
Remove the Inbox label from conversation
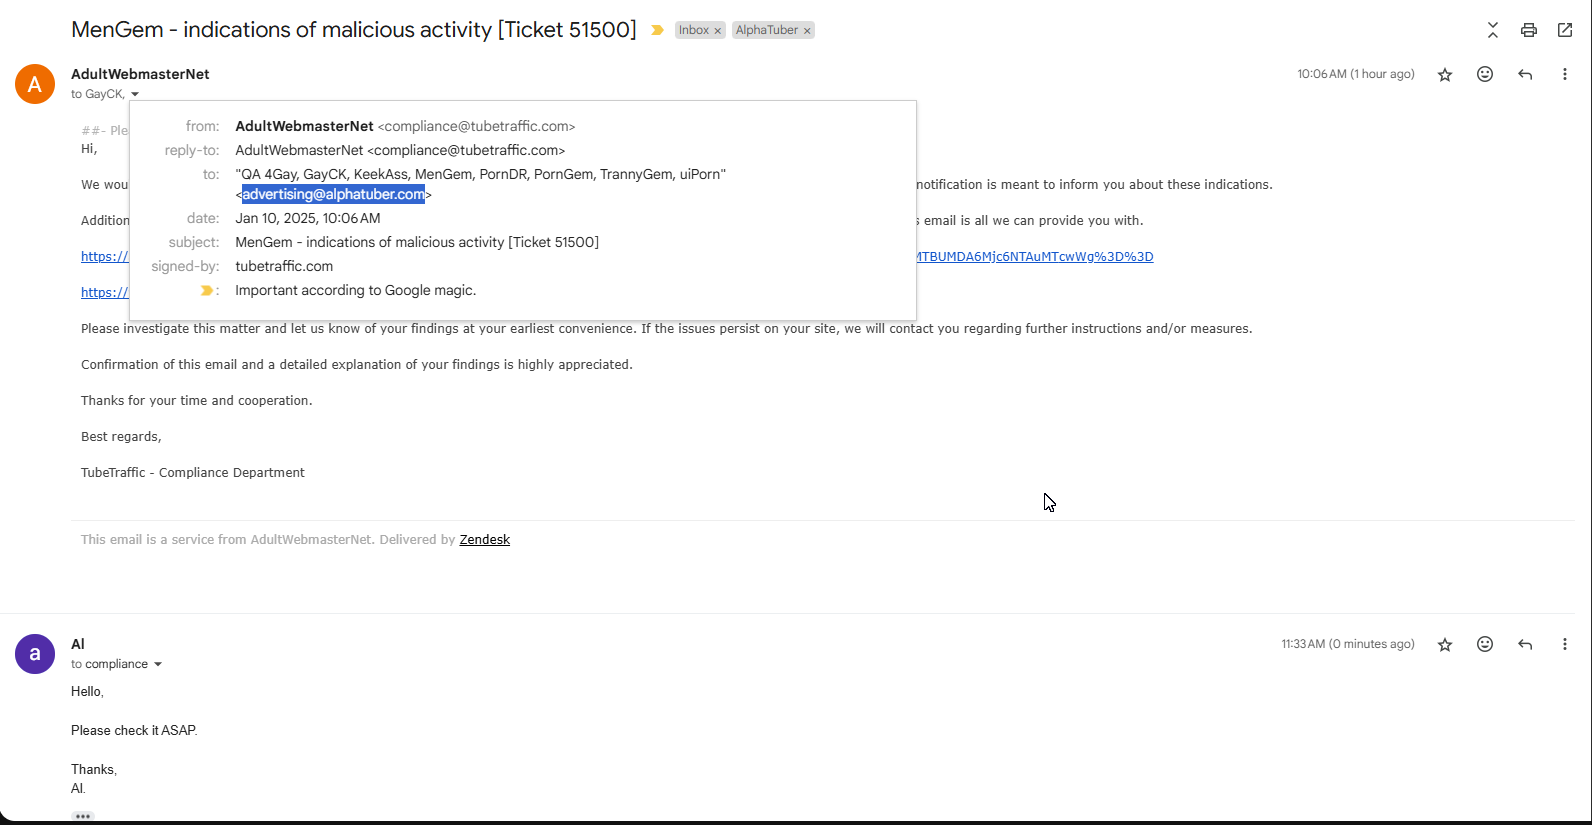tap(718, 31)
